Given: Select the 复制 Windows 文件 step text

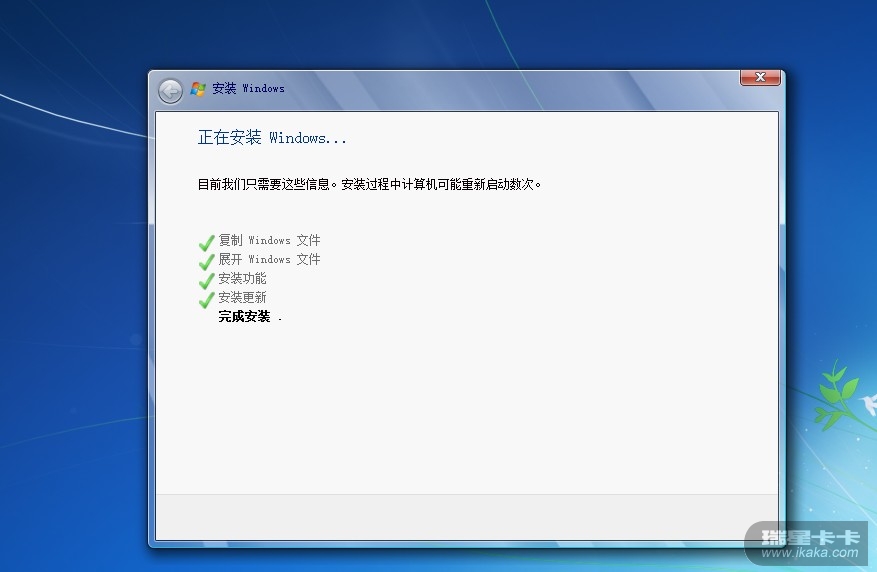Looking at the screenshot, I should pos(269,240).
